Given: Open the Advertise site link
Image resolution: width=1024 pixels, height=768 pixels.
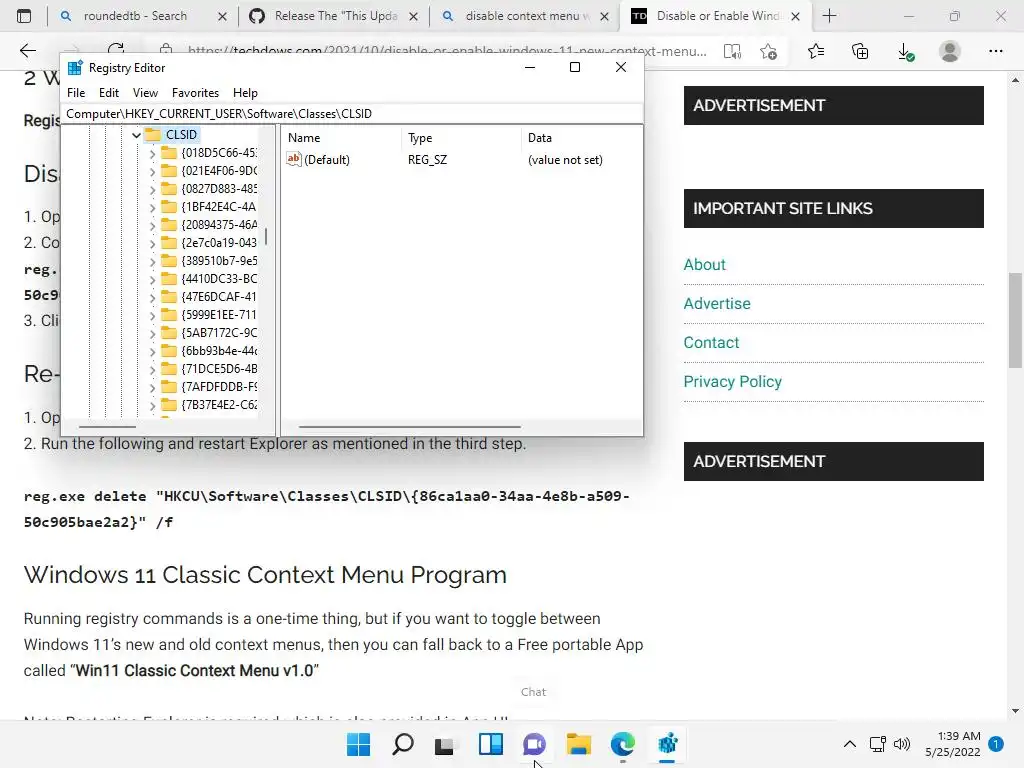Looking at the screenshot, I should (716, 304).
